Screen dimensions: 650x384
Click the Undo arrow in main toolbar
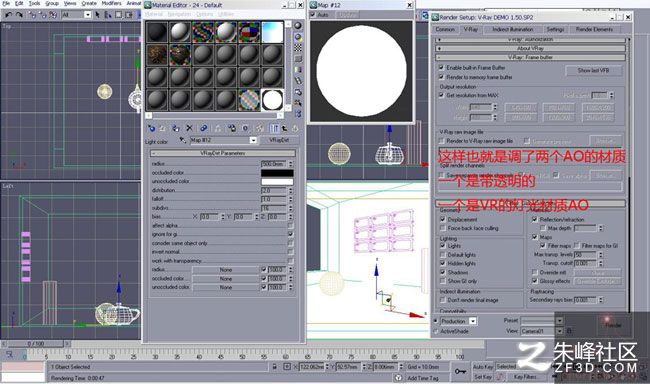(8, 15)
